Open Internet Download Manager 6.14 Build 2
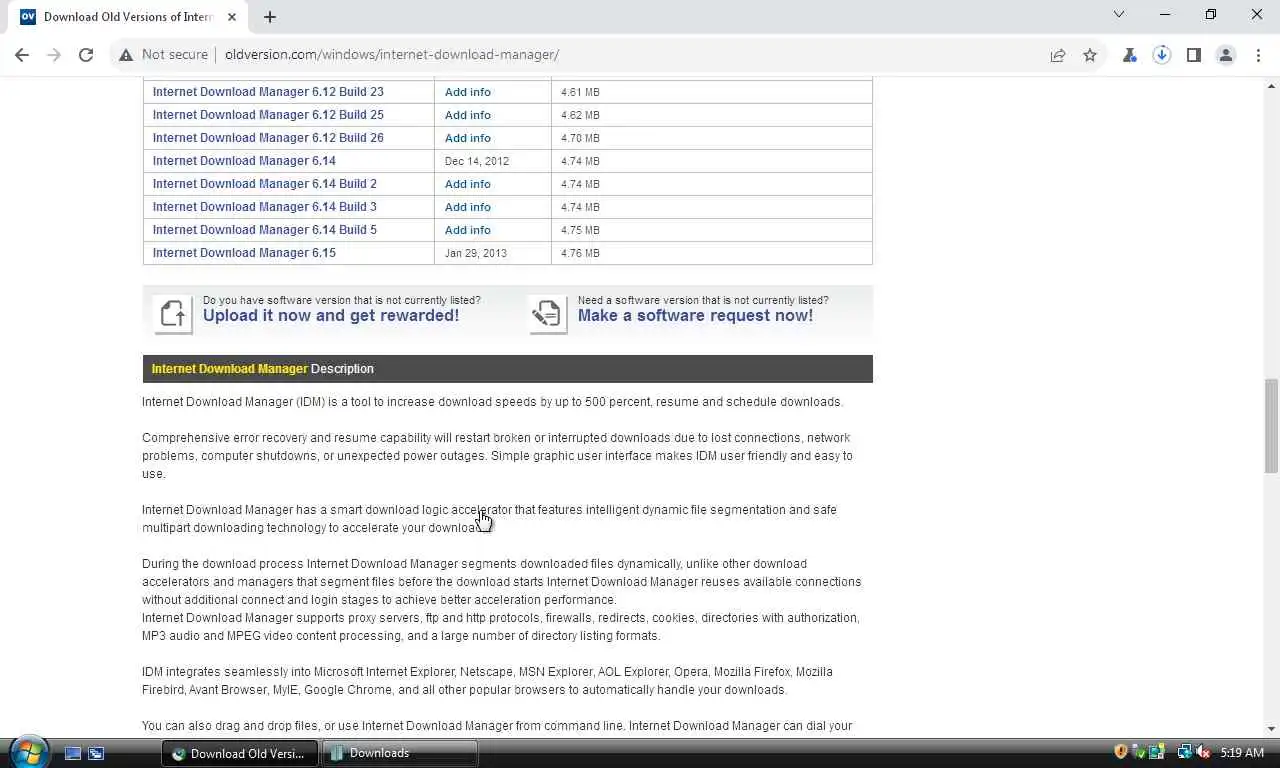 pyautogui.click(x=265, y=184)
